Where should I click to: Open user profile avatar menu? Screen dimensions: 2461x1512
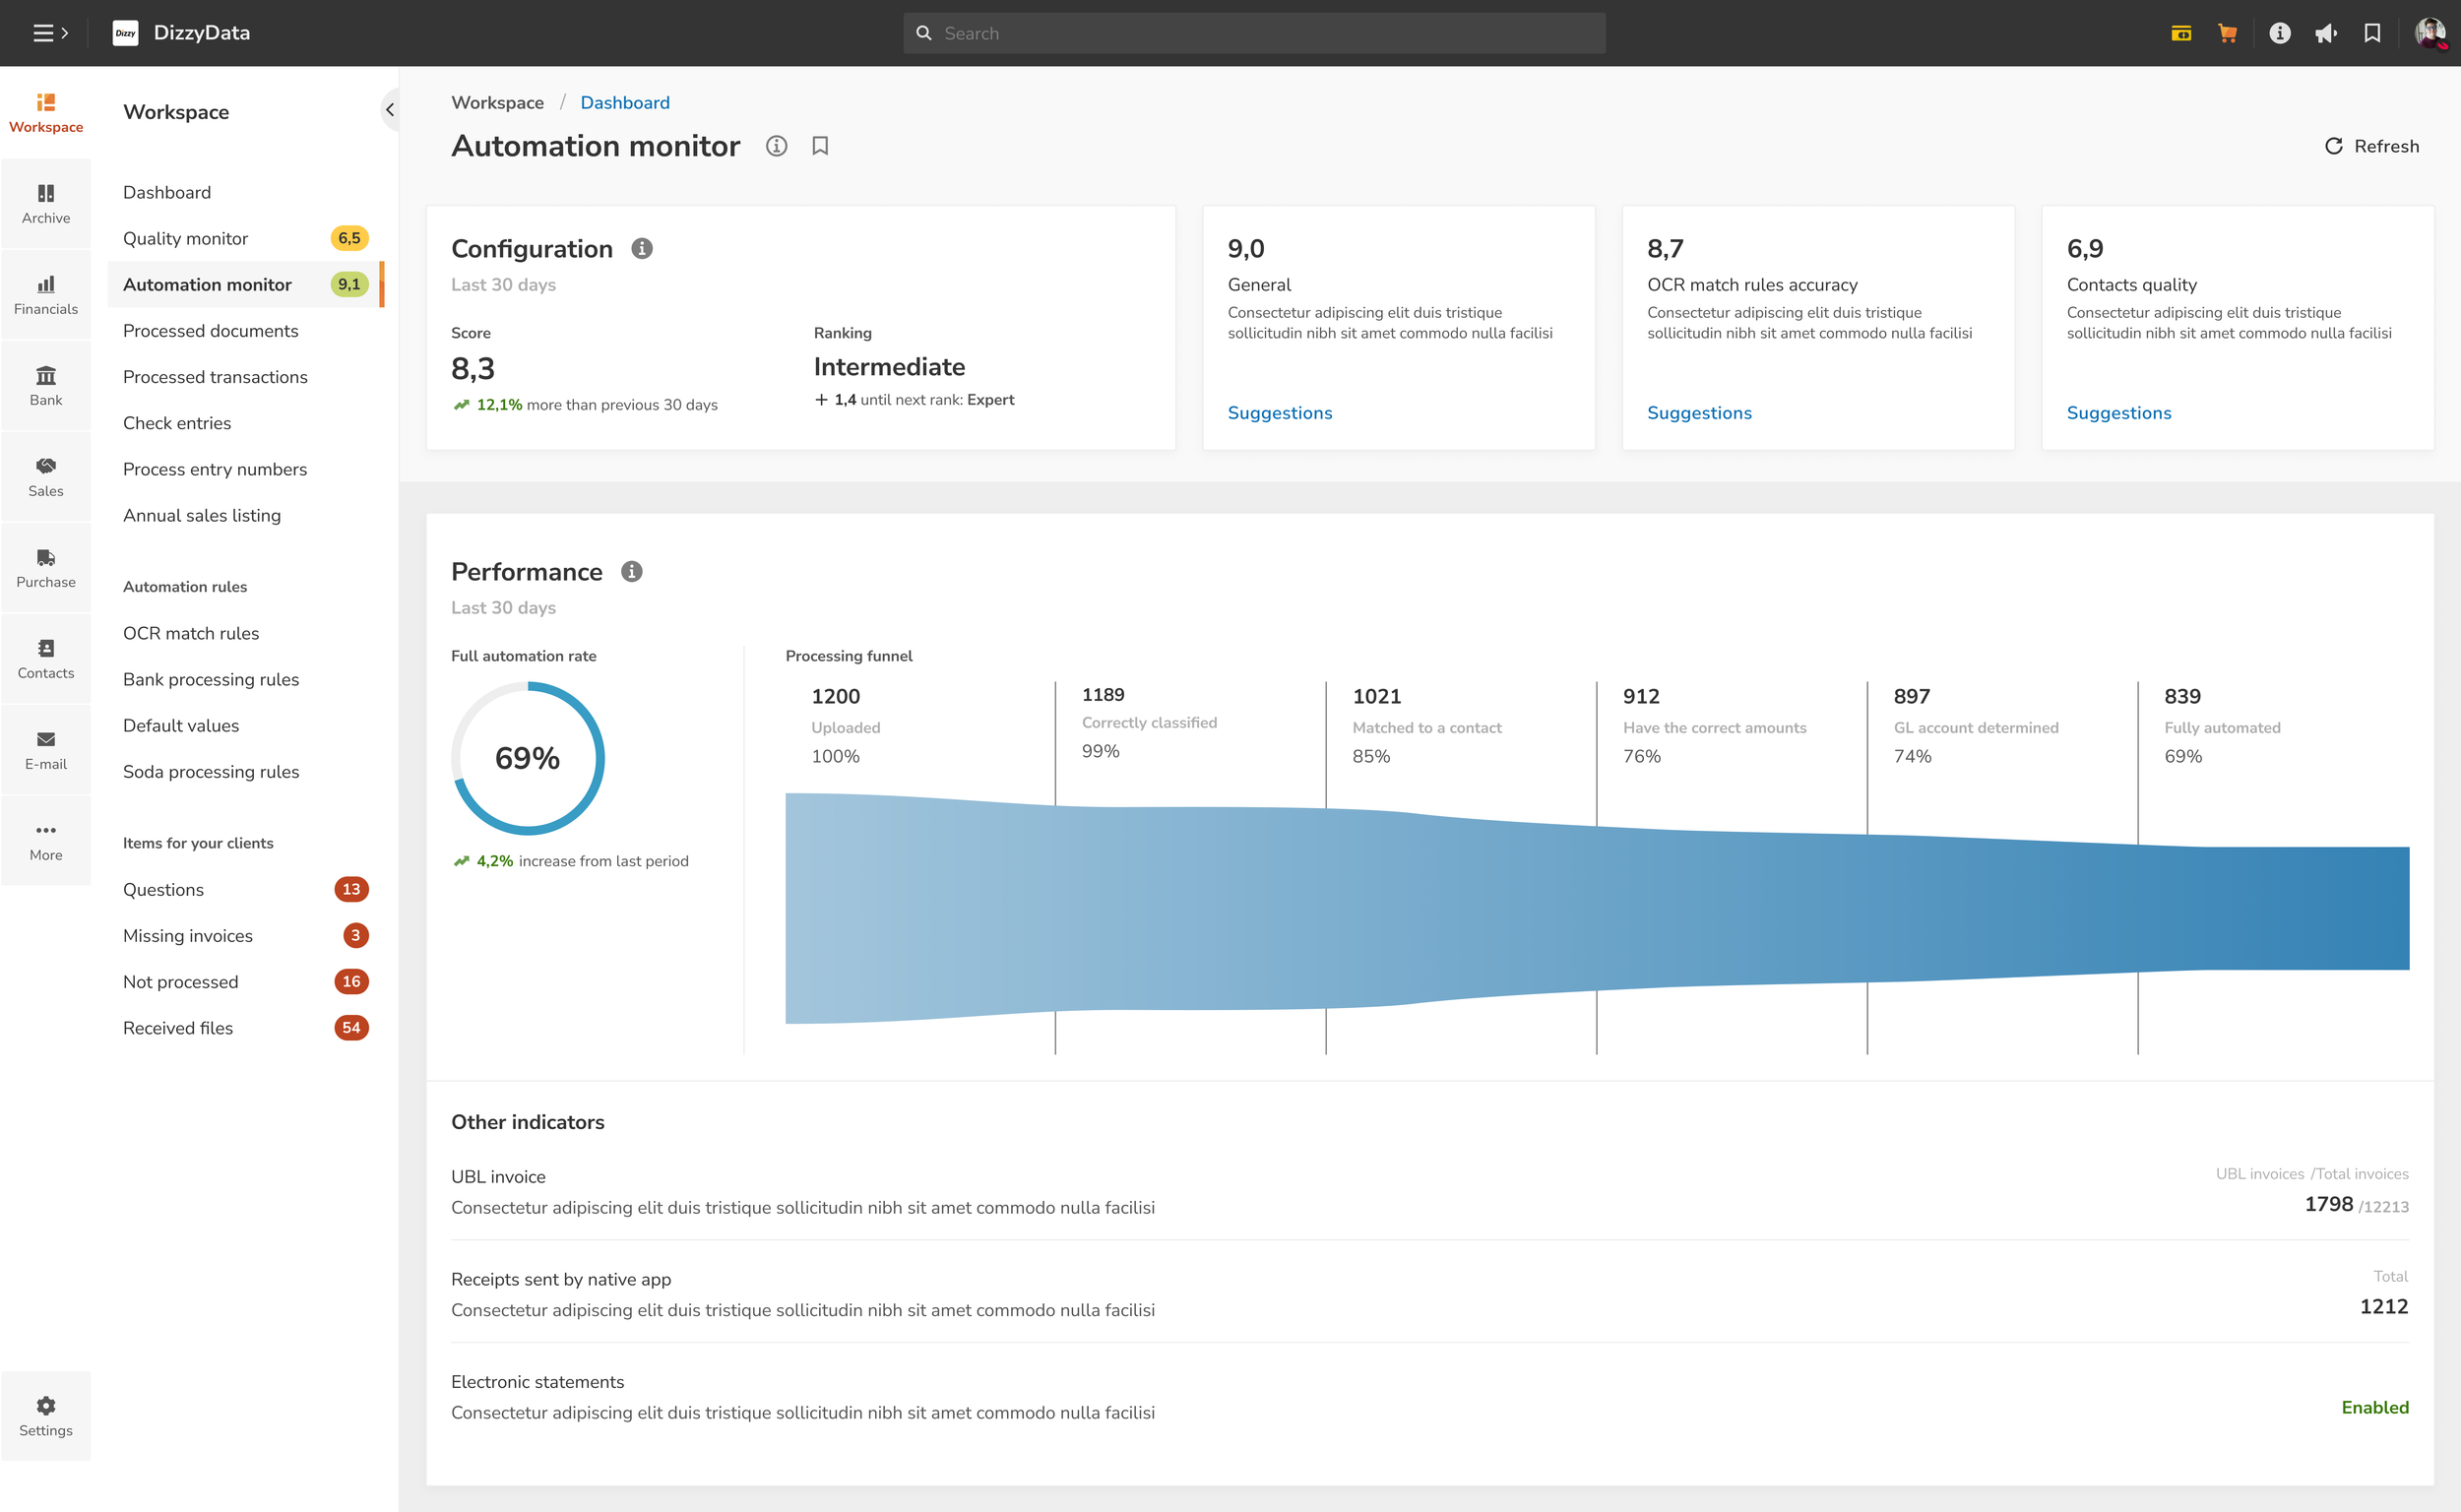pos(2429,33)
